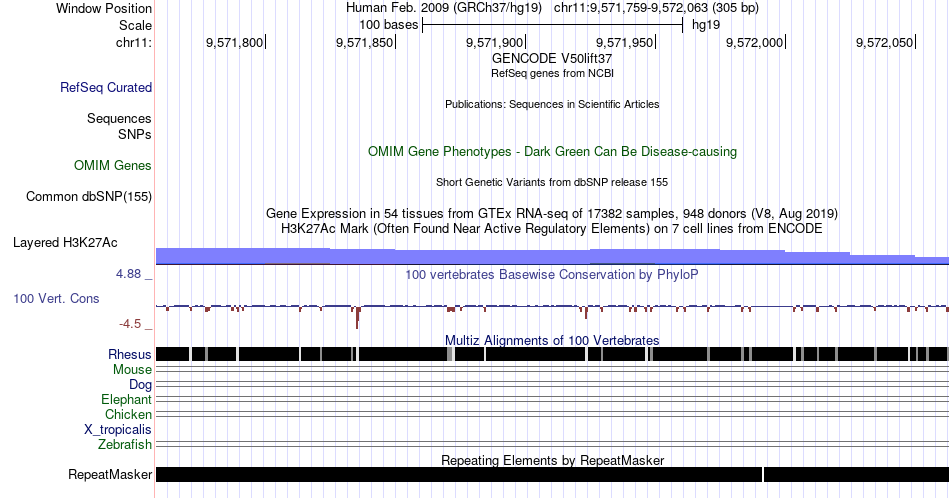Click Repeating Elements by RepeatMasker title
Viewport: 950px width, 498px height.
552,460
